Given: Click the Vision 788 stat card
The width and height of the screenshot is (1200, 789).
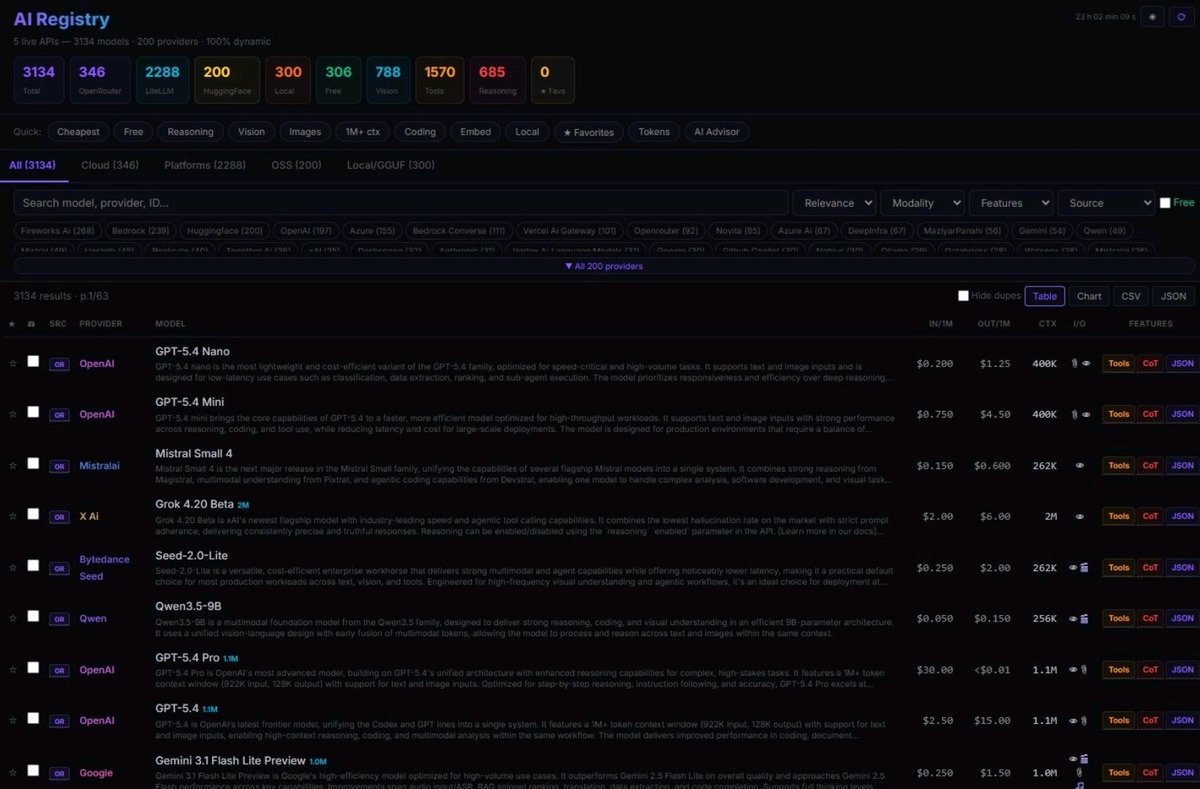Looking at the screenshot, I should pyautogui.click(x=387, y=80).
